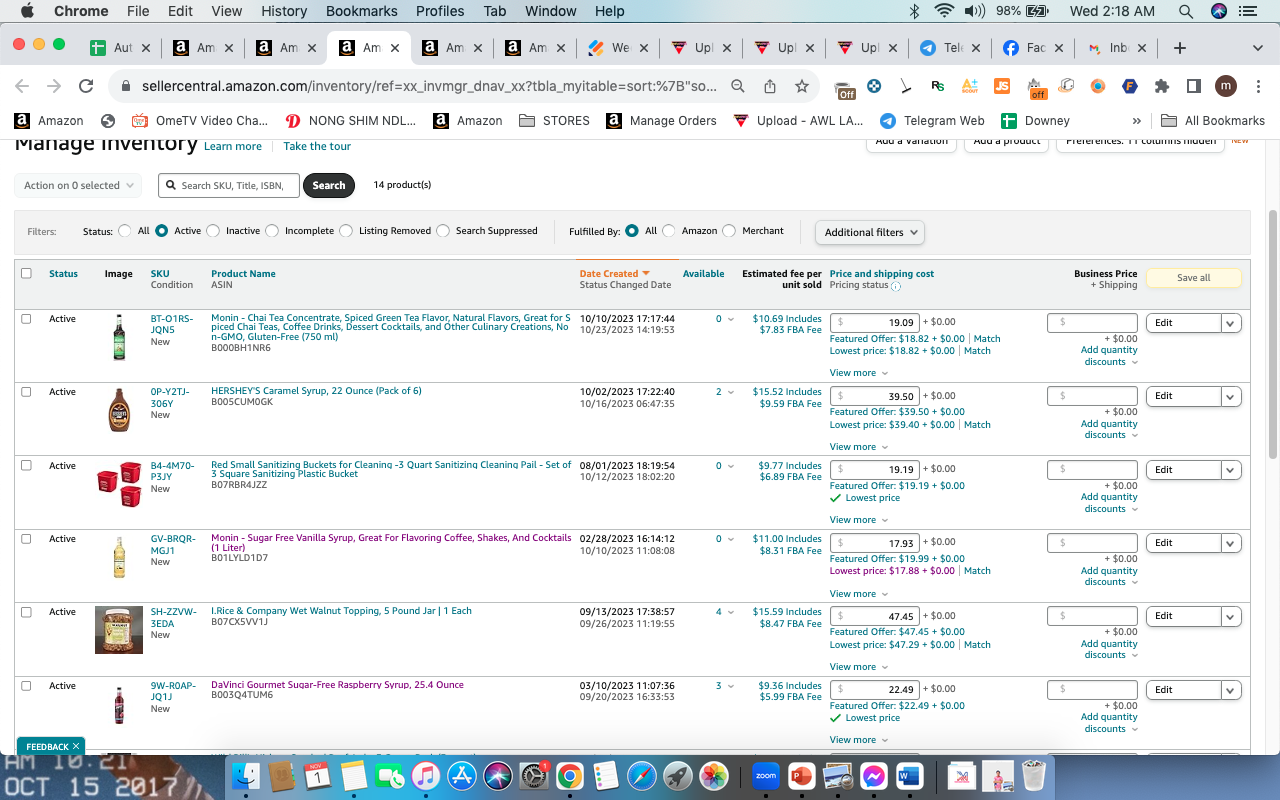Open the tab search dropdown arrow
The image size is (1280, 800).
[x=1257, y=48]
